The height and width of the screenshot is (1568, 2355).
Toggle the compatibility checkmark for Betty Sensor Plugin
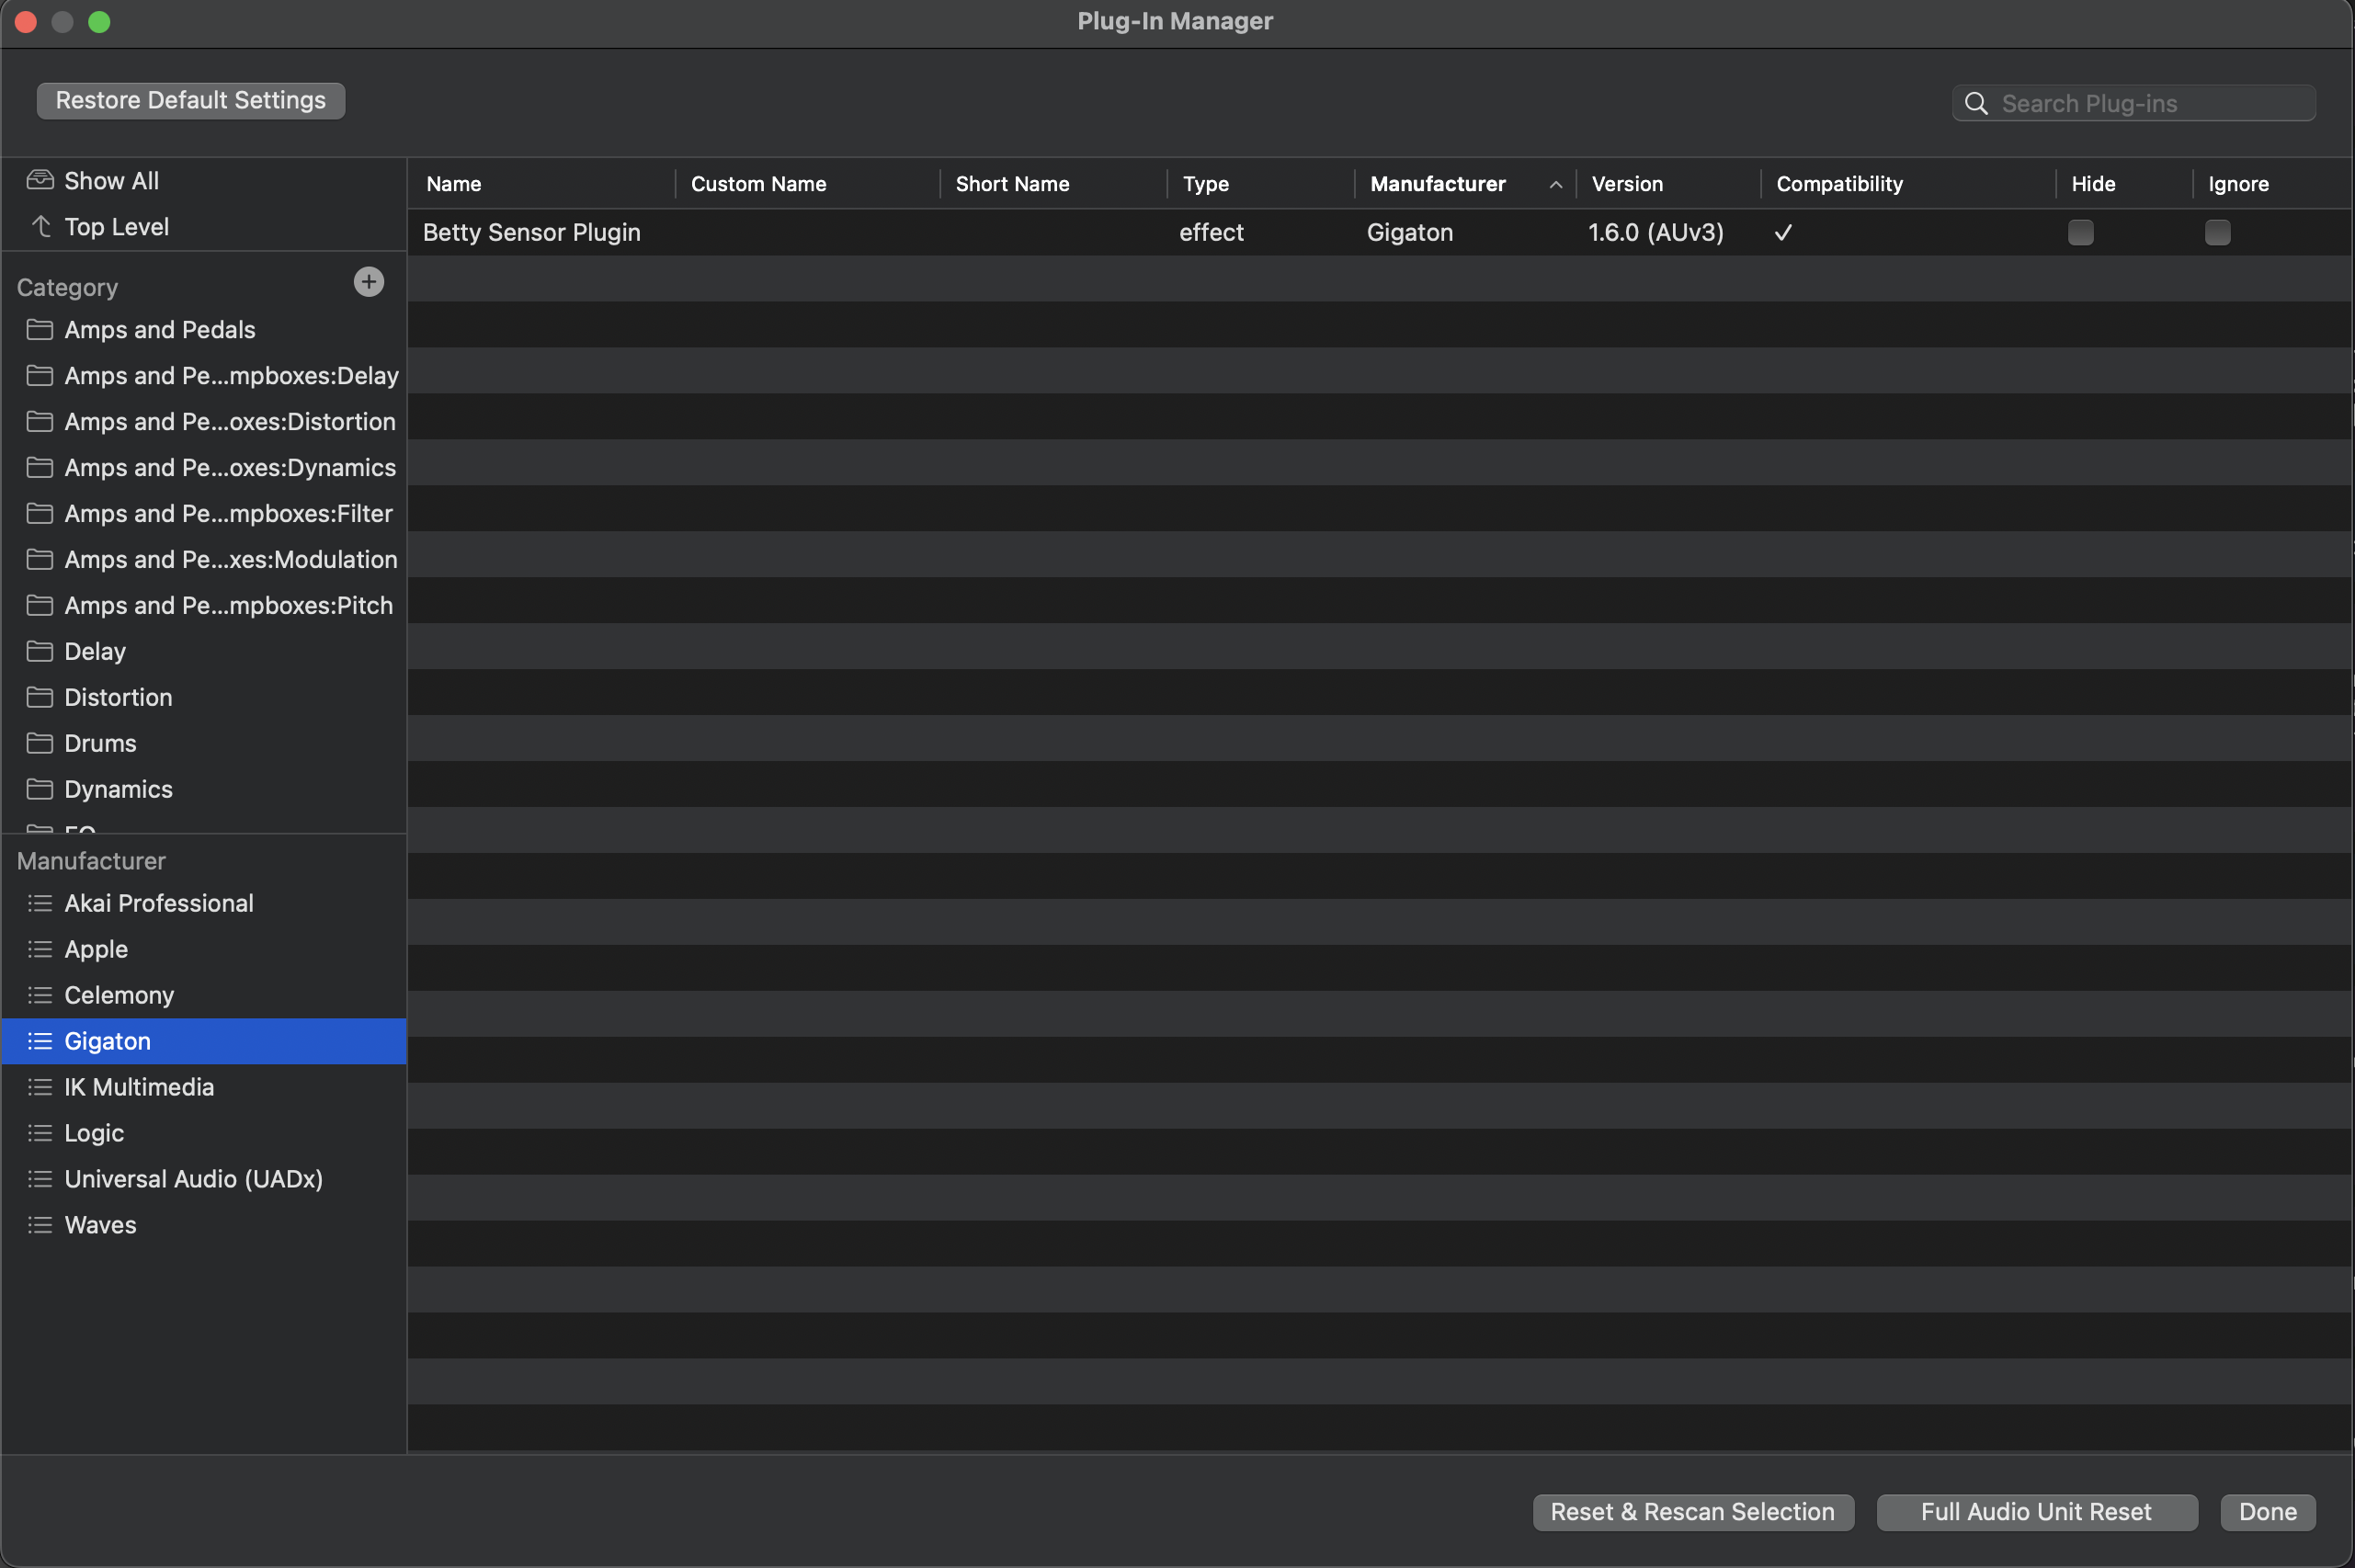1782,232
